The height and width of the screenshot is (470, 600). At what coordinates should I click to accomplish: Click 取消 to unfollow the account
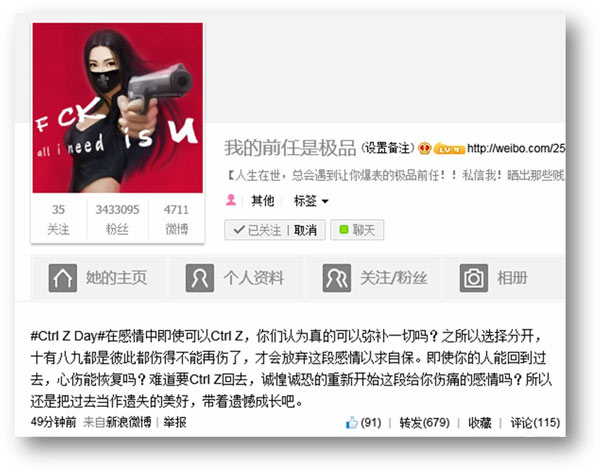305,230
